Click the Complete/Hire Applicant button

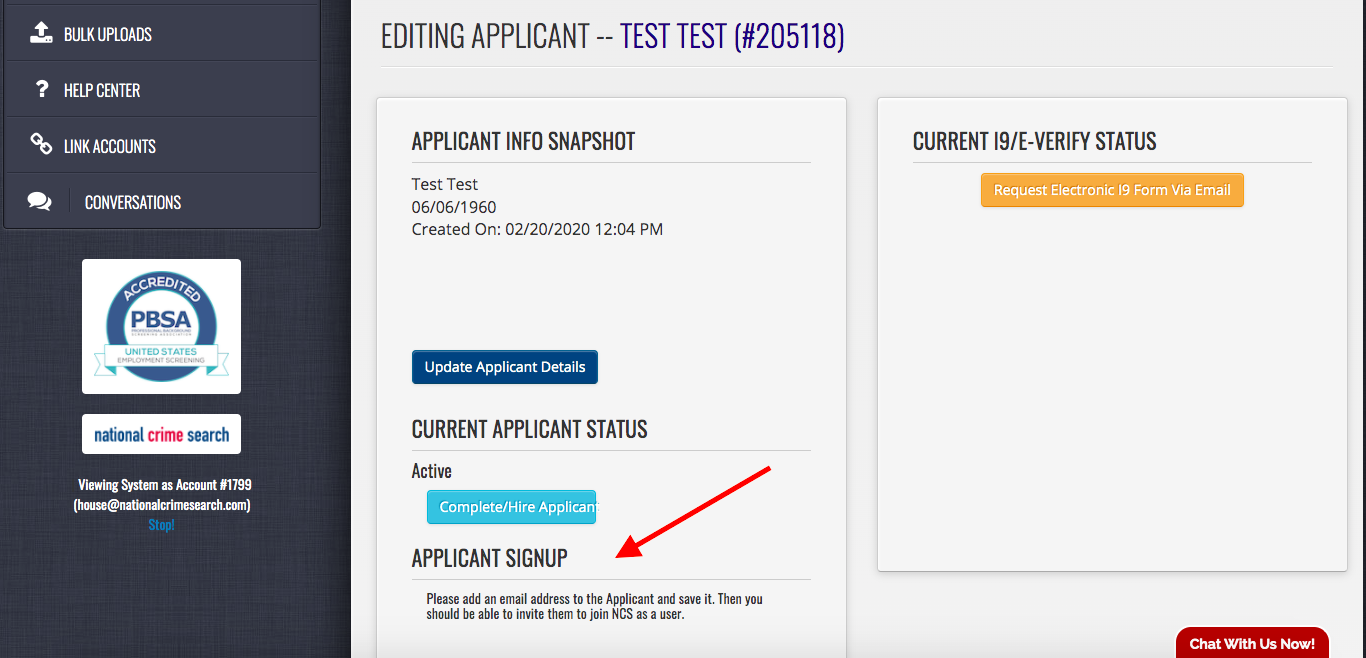pyautogui.click(x=511, y=507)
